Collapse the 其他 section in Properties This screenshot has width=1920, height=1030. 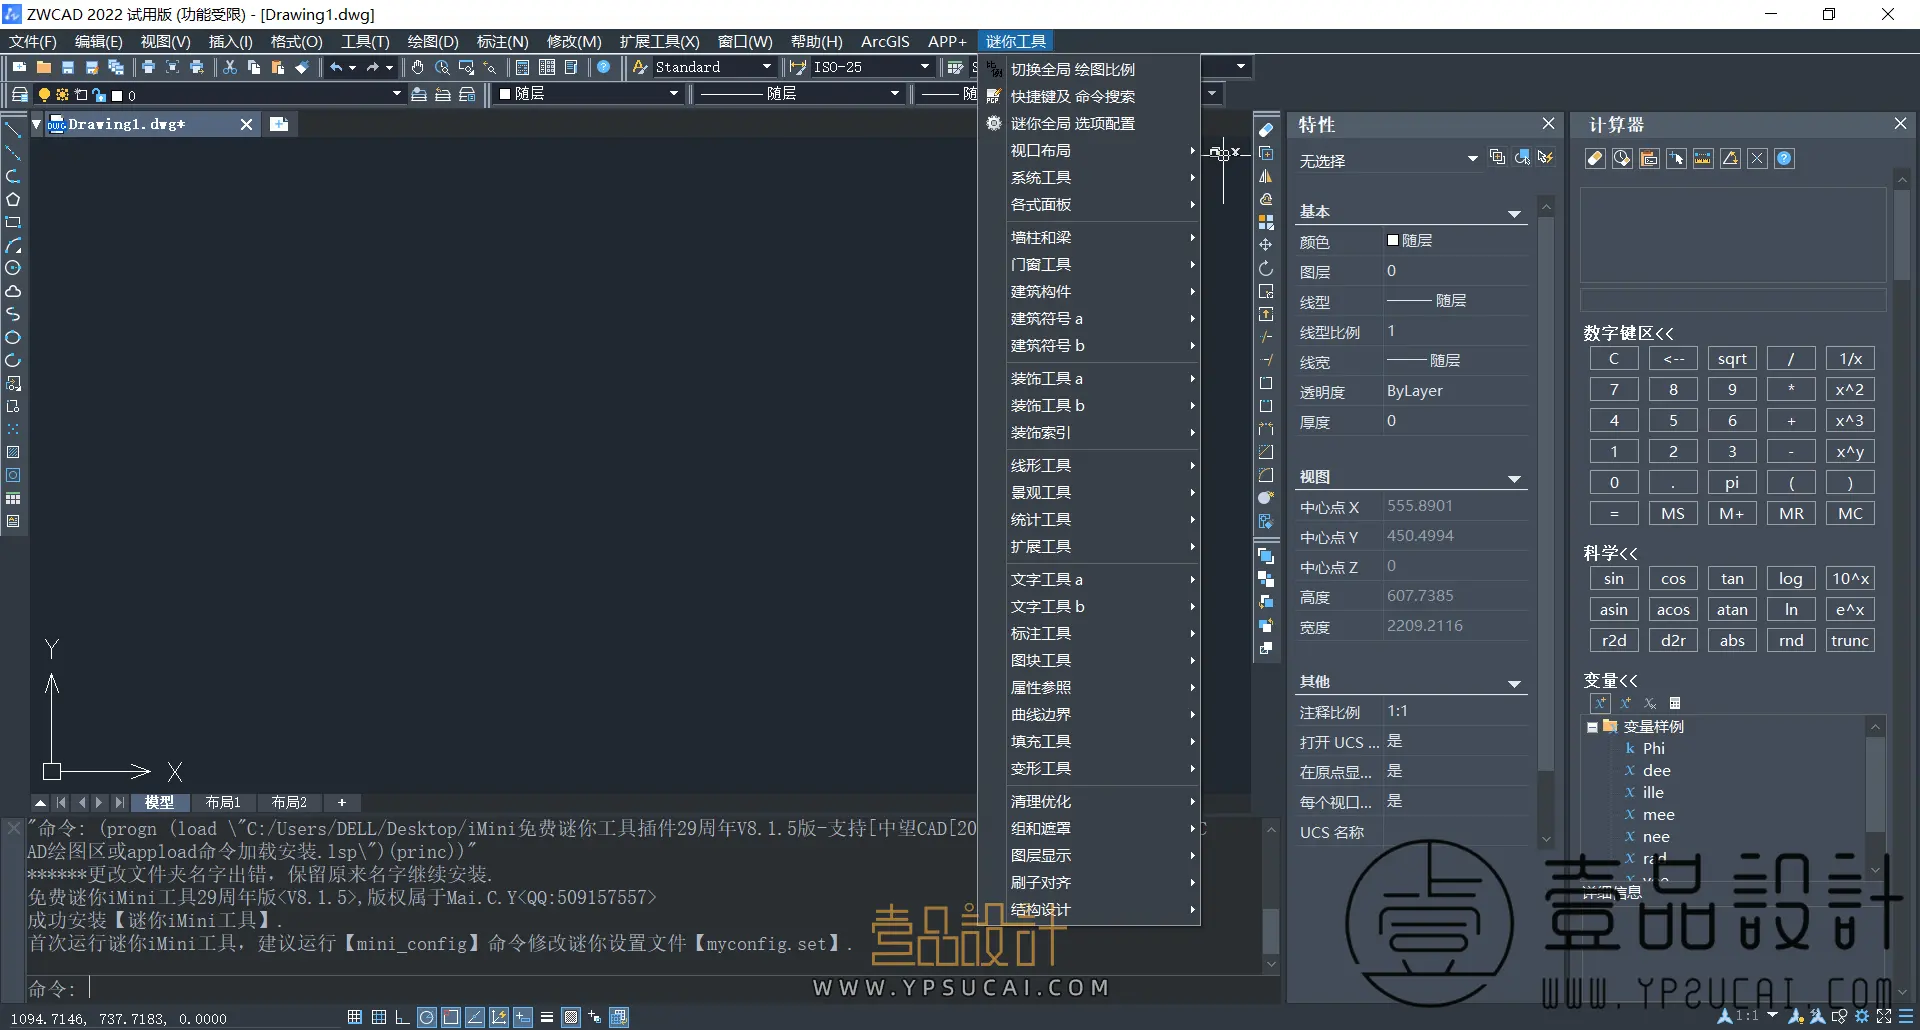click(1515, 683)
